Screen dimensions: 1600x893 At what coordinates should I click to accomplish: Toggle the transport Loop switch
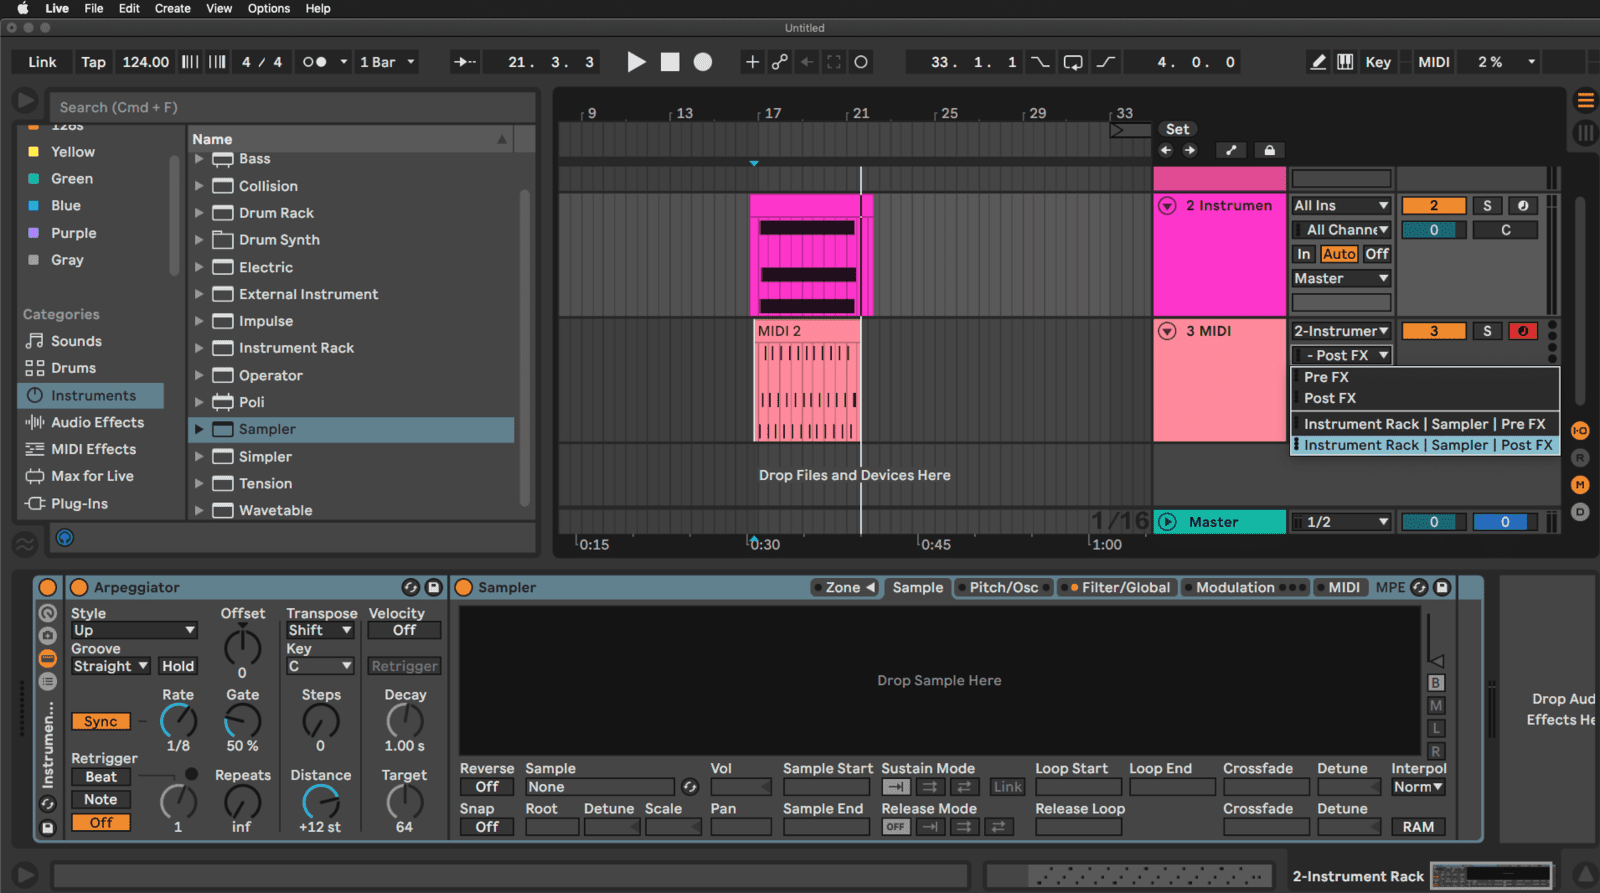coord(1073,62)
